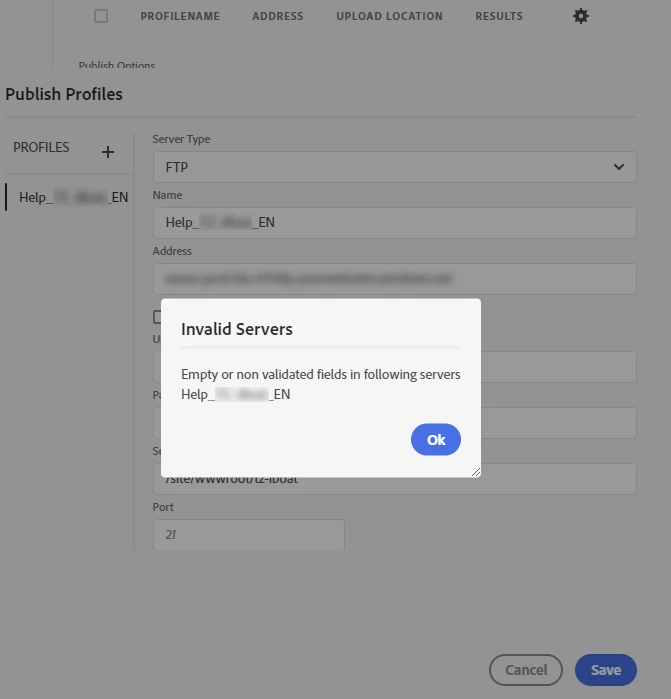Click the PROFILENAME column header

pyautogui.click(x=180, y=16)
